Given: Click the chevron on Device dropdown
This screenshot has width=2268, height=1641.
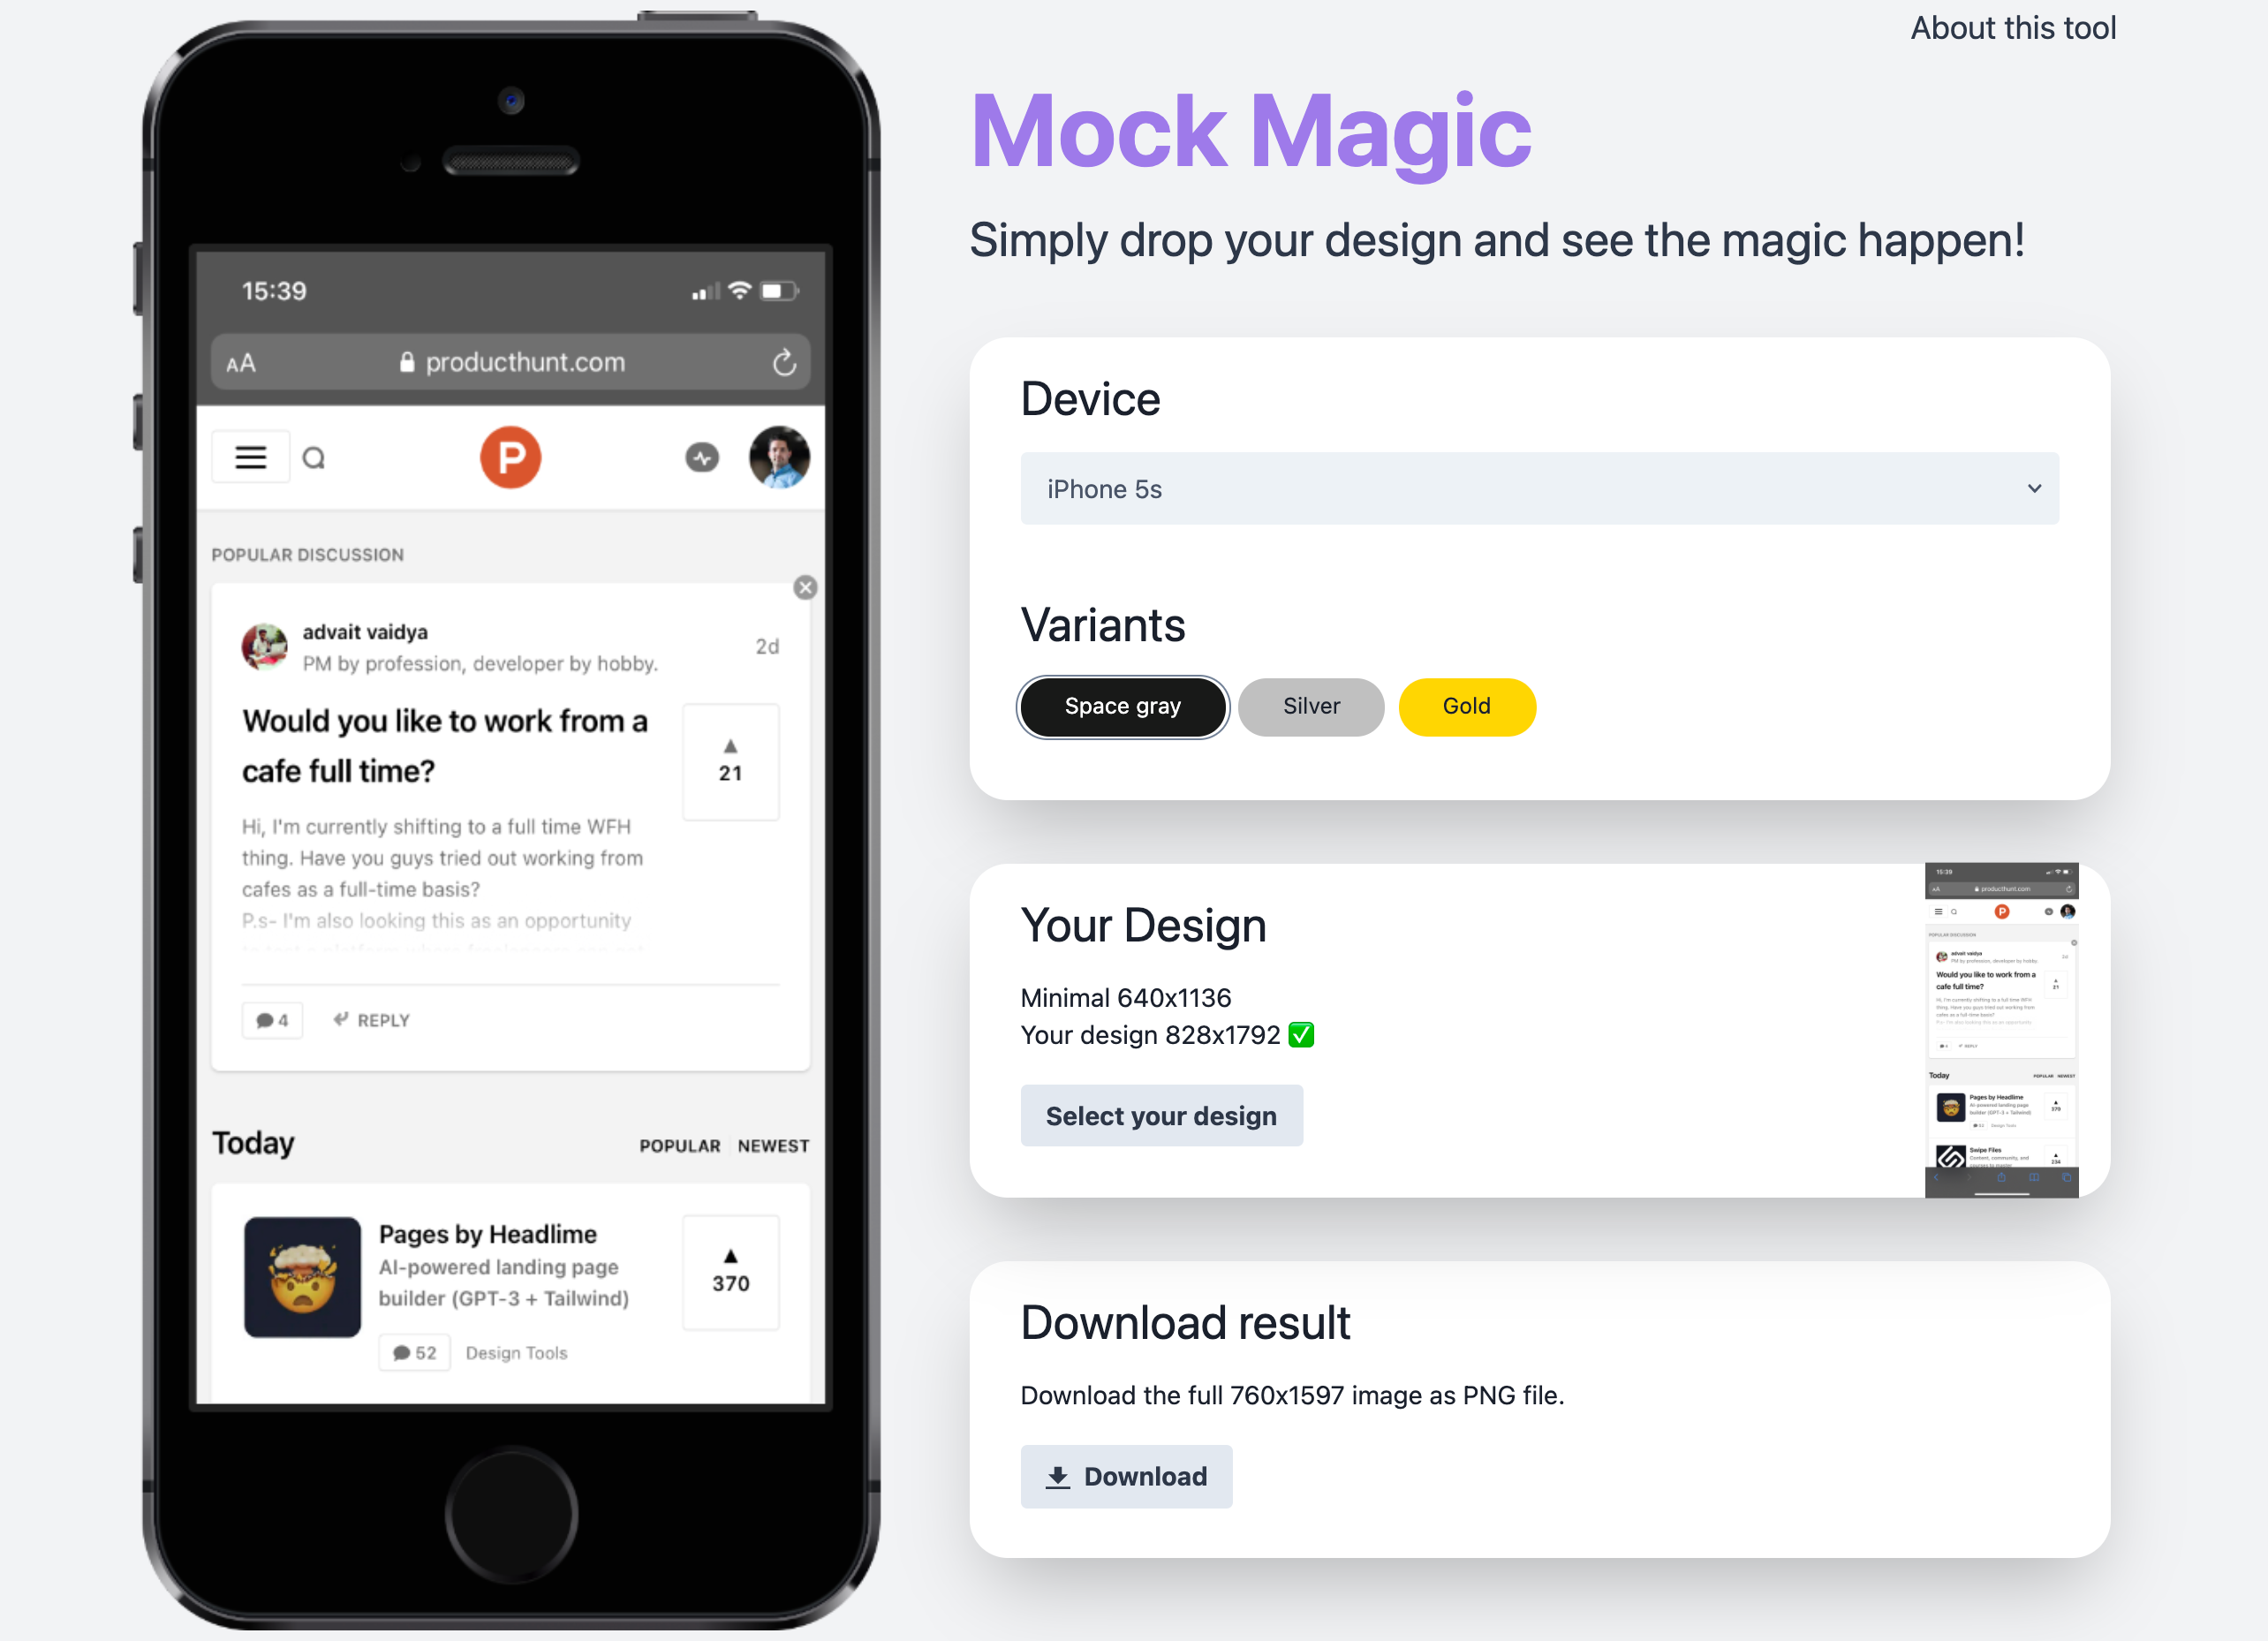Looking at the screenshot, I should coord(2032,489).
